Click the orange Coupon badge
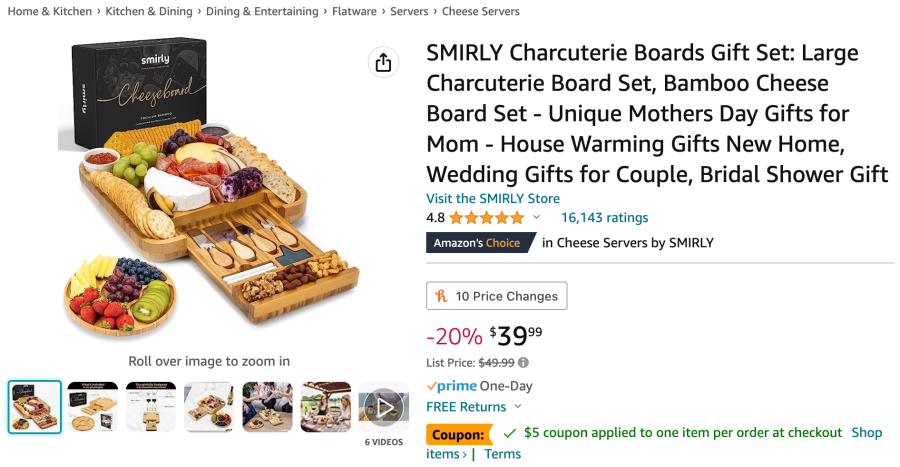 pyautogui.click(x=459, y=434)
